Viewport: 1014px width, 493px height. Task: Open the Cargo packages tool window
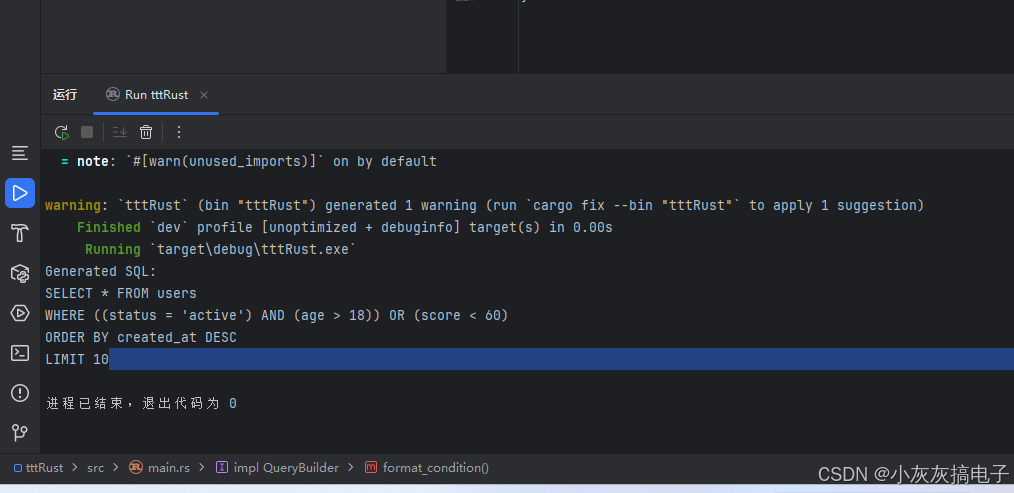20,273
